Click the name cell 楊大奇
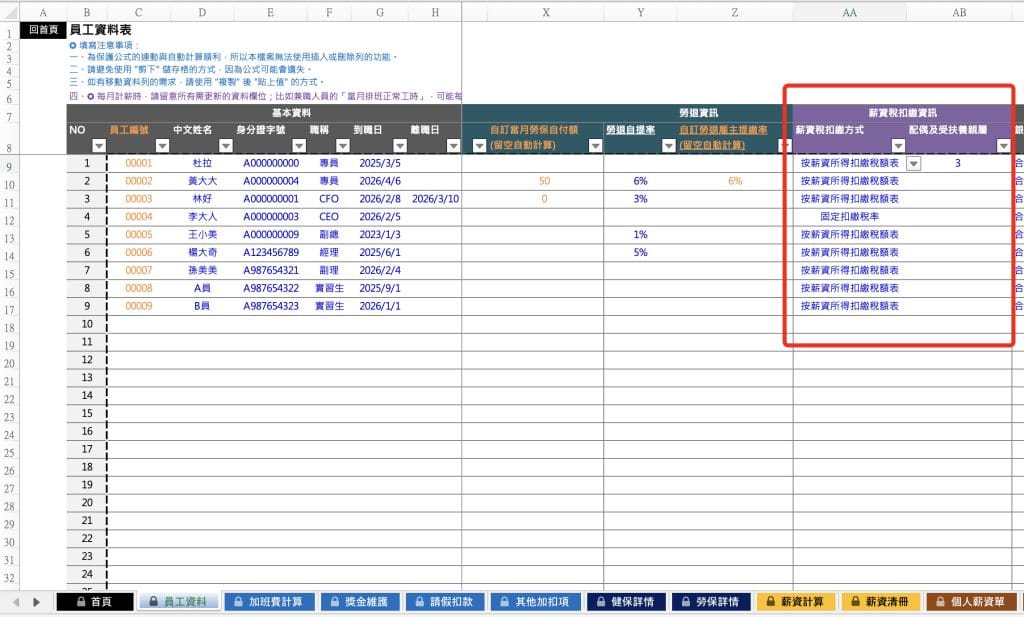This screenshot has width=1024, height=617. [x=202, y=252]
